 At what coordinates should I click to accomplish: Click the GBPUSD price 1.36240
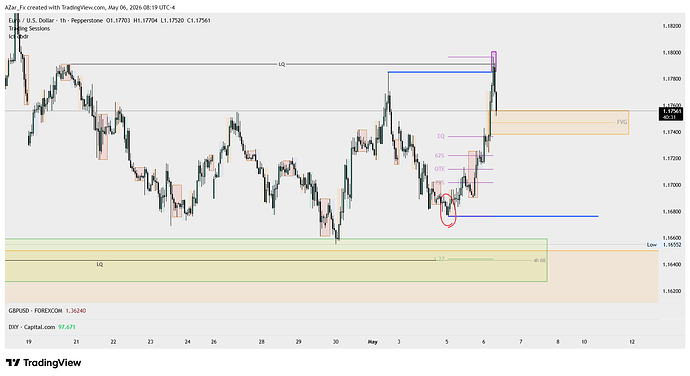click(x=76, y=311)
